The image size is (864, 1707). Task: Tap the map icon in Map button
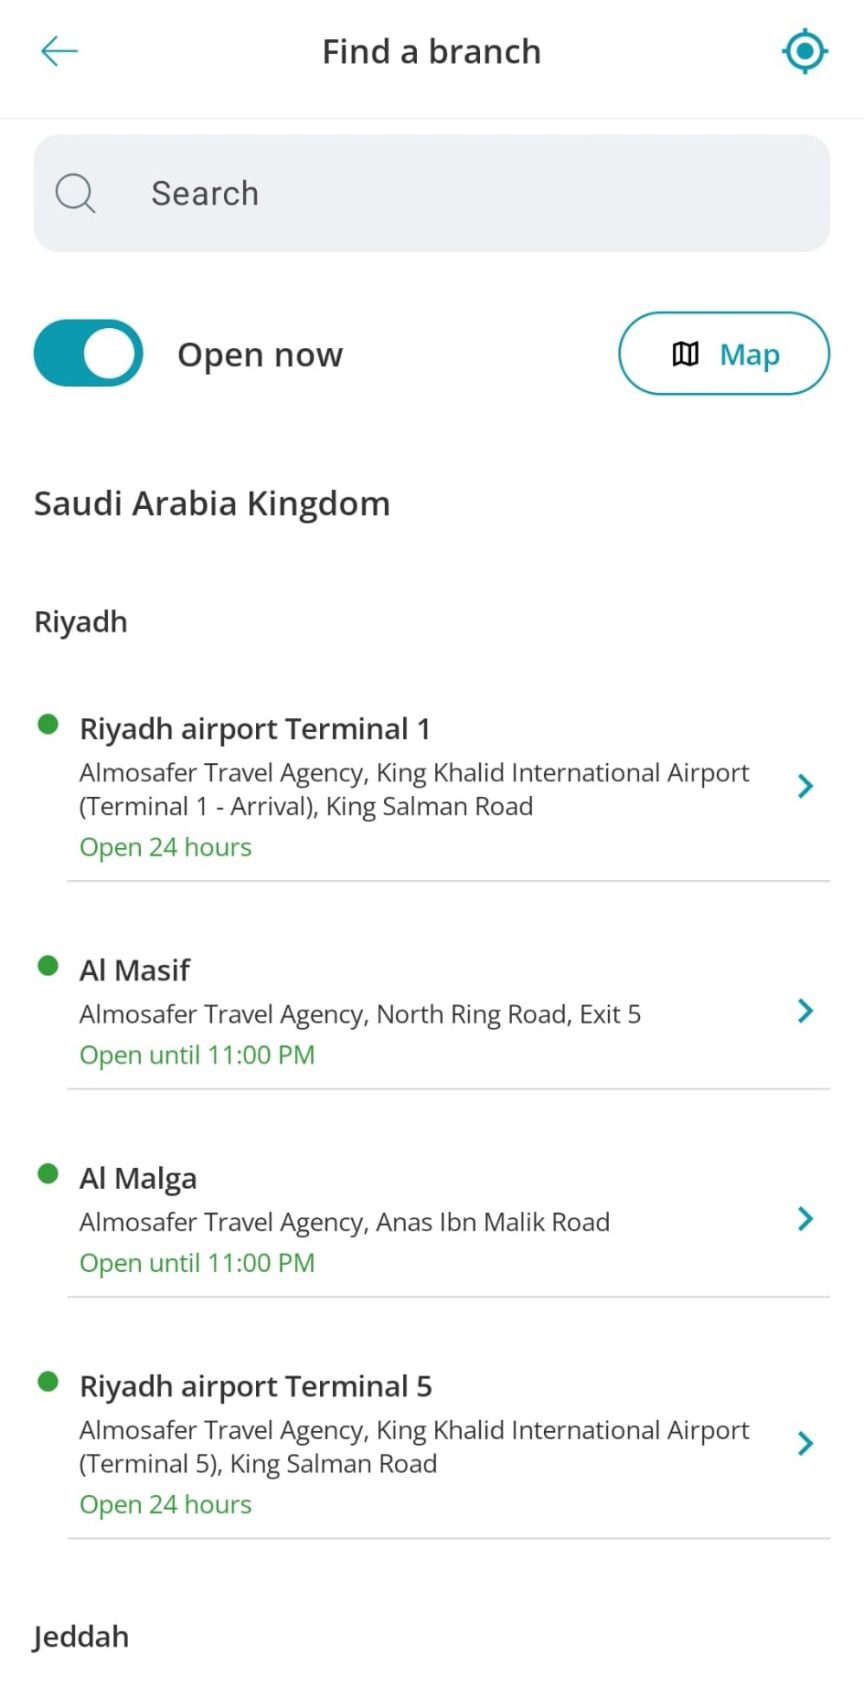(x=685, y=354)
